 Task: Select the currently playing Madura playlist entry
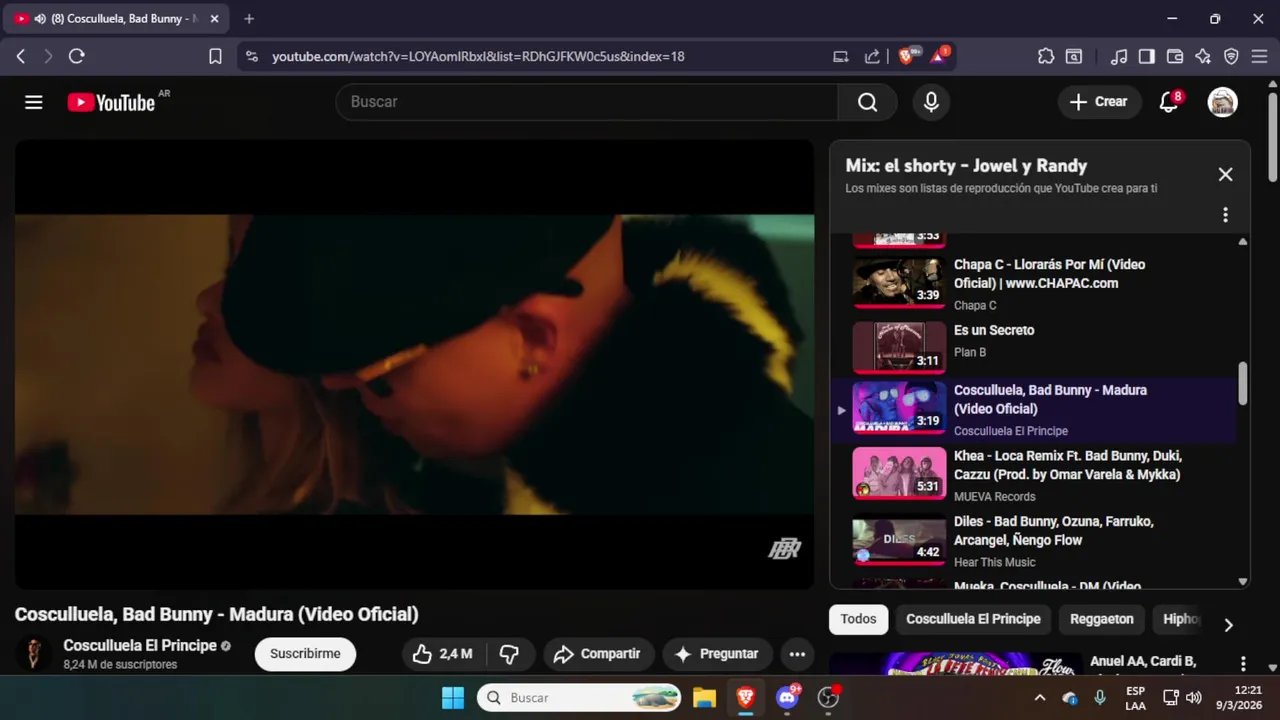click(x=1034, y=410)
